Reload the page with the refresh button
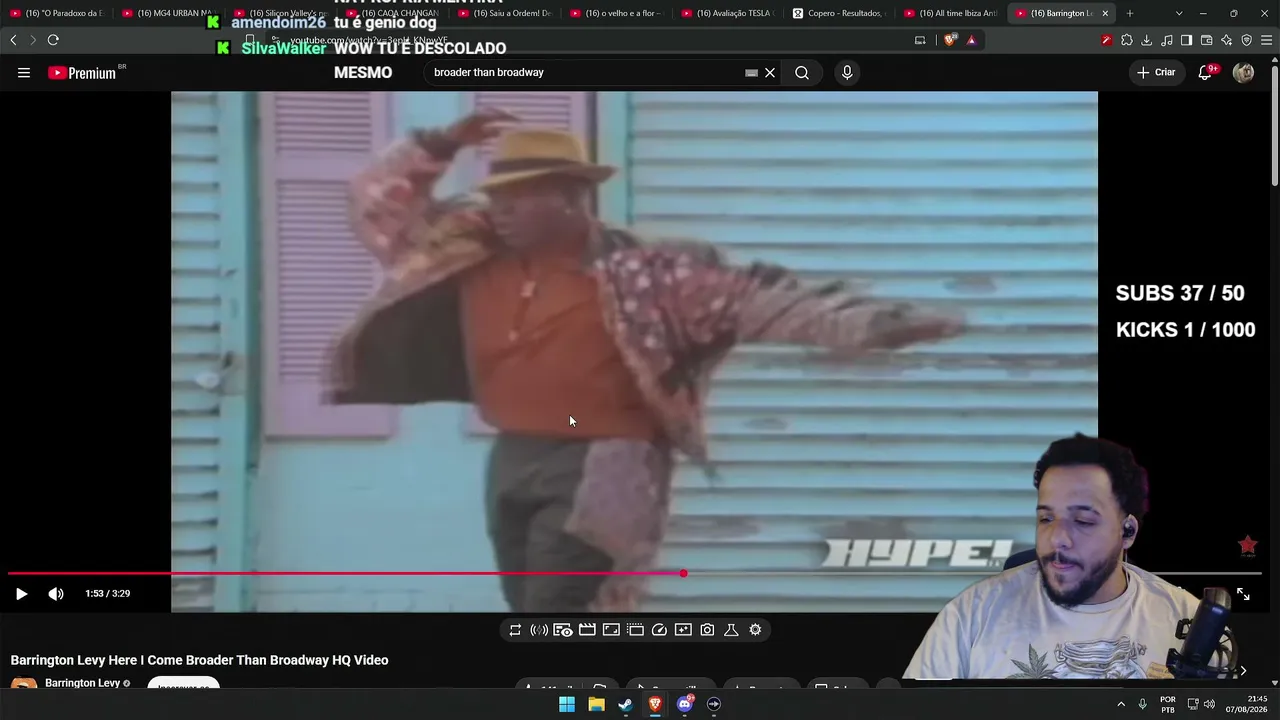Screen dimensions: 1280x720 click(x=53, y=40)
